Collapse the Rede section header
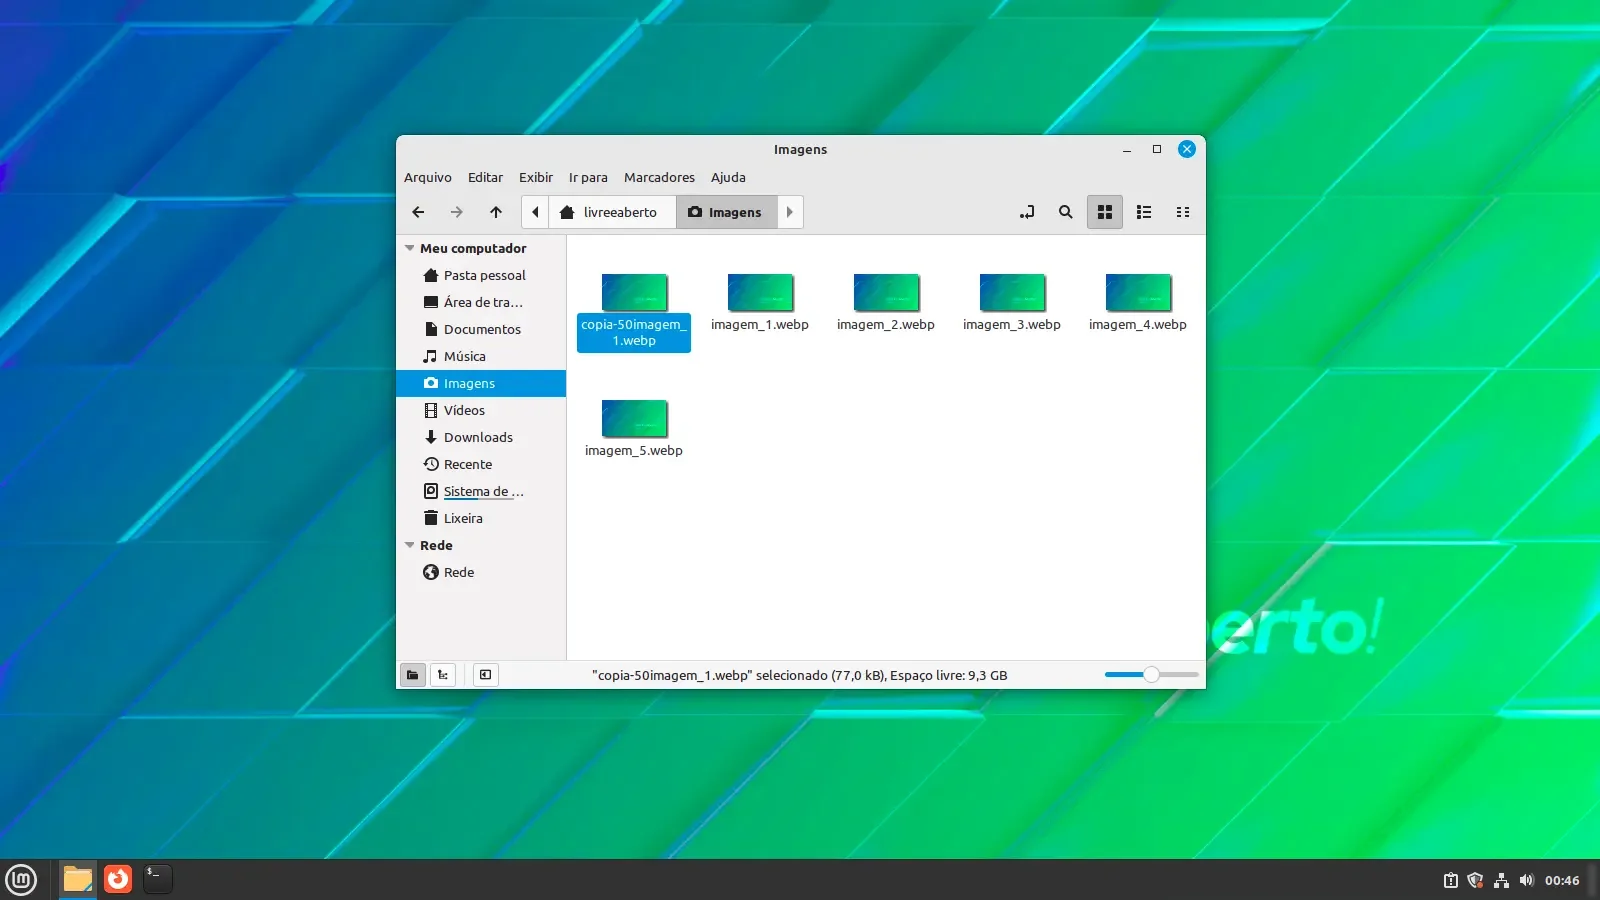The width and height of the screenshot is (1600, 900). coord(410,545)
